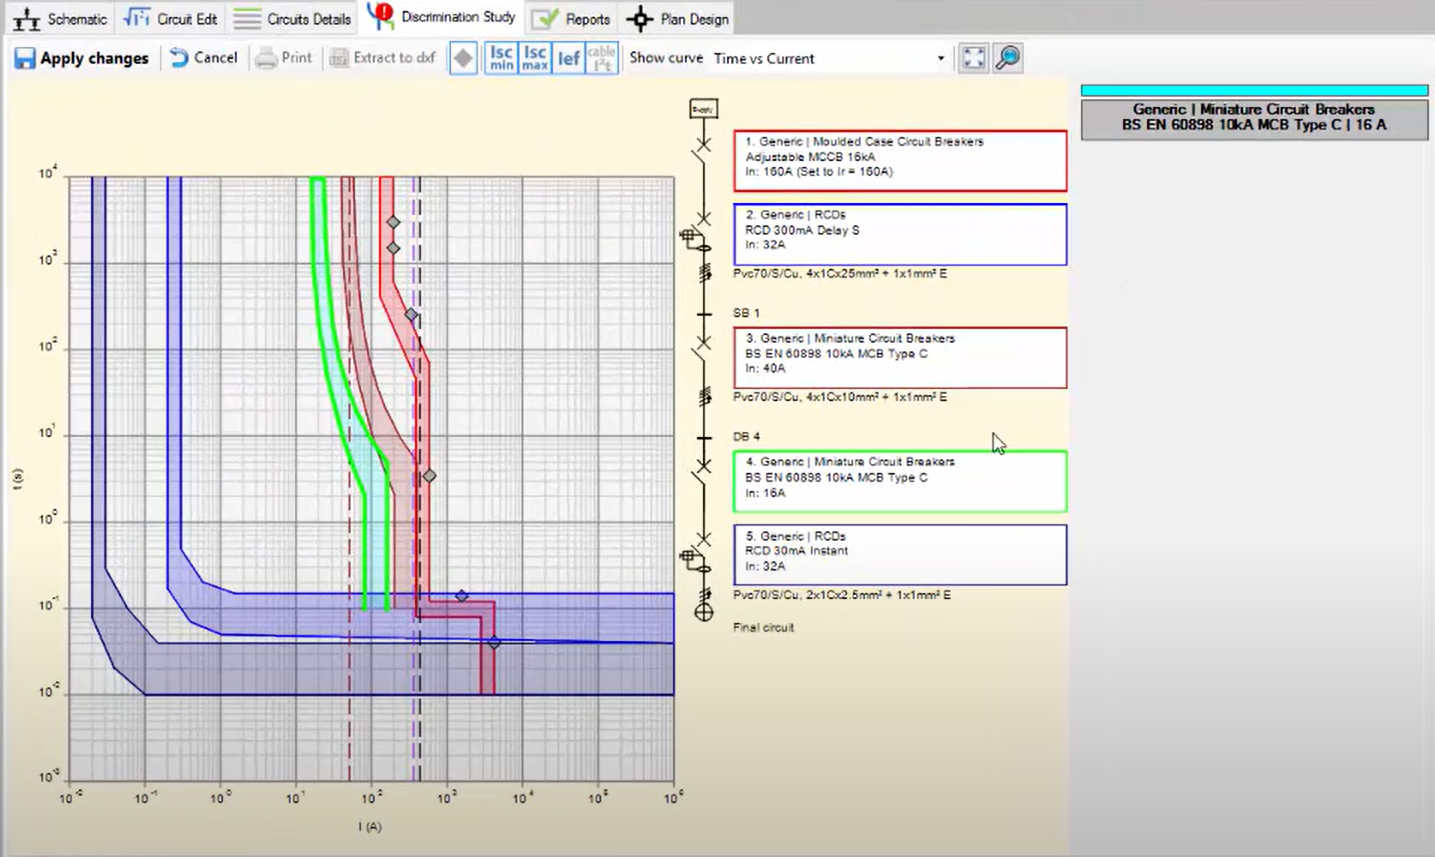The image size is (1435, 857).
Task: Click the I (A) axis label
Action: [x=370, y=827]
